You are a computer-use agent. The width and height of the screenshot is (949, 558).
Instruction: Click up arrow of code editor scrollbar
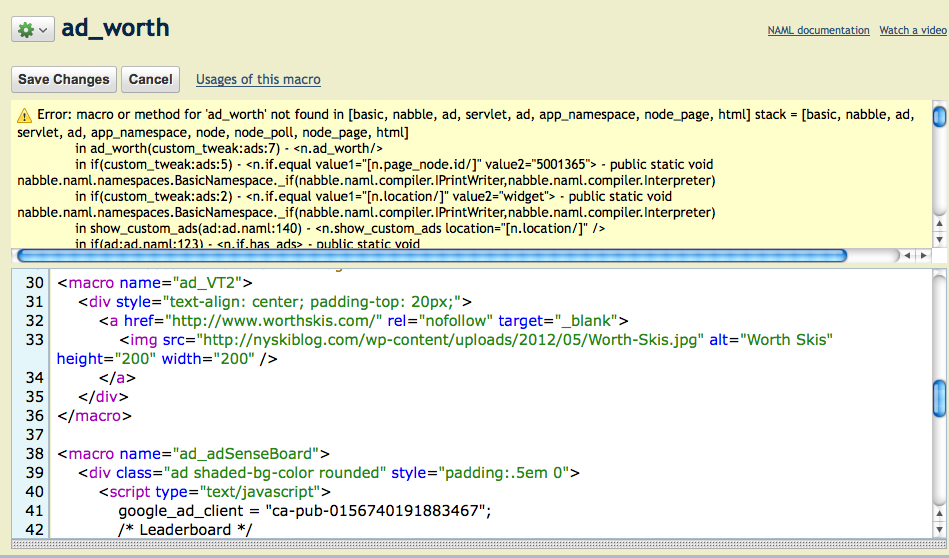[939, 511]
